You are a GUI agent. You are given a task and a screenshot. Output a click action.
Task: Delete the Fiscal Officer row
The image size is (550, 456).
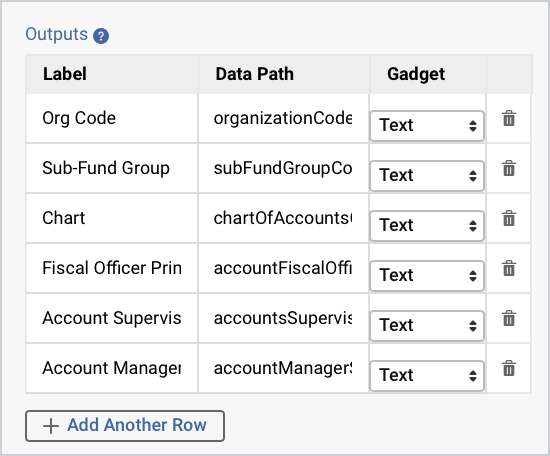[509, 268]
